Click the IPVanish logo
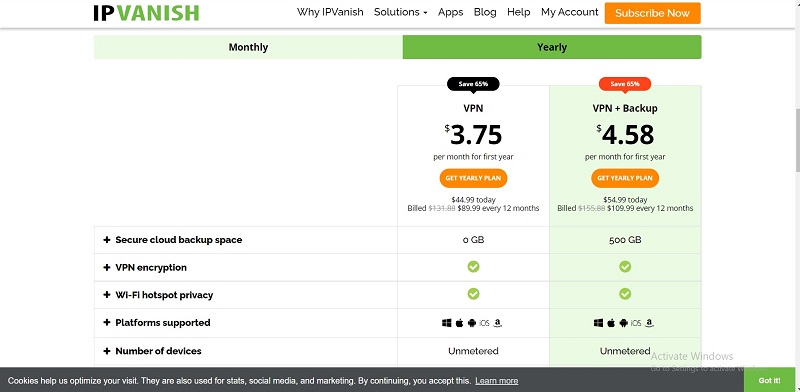 [x=146, y=13]
